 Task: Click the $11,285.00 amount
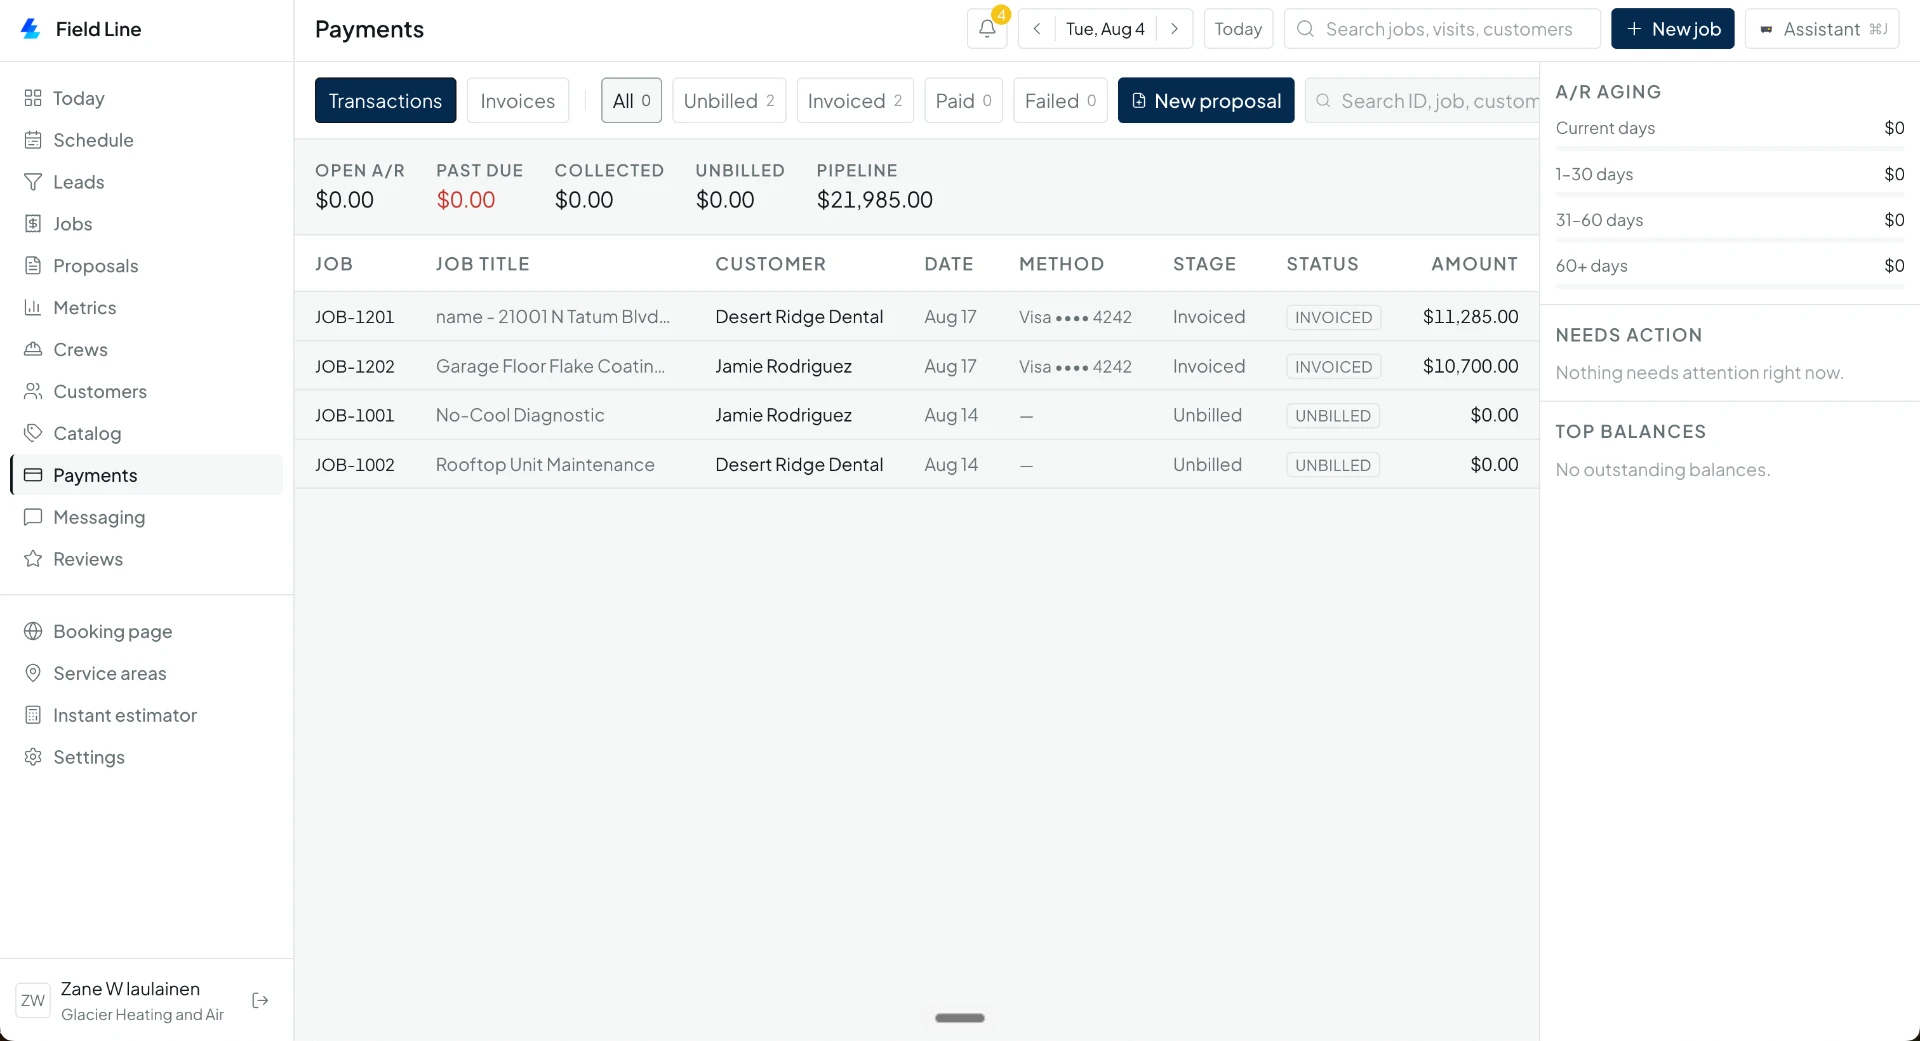point(1470,317)
